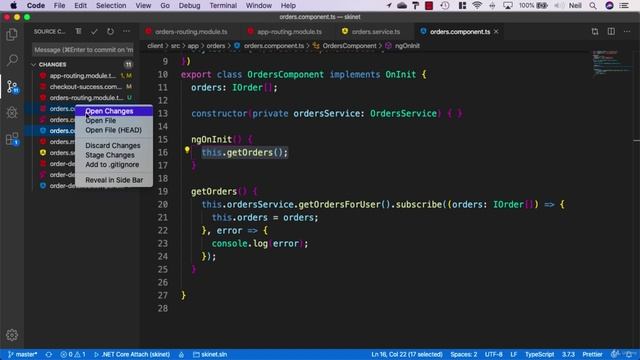The height and width of the screenshot is (360, 640).
Task: Open macOS Spotlight search icon
Action: (x=593, y=6)
